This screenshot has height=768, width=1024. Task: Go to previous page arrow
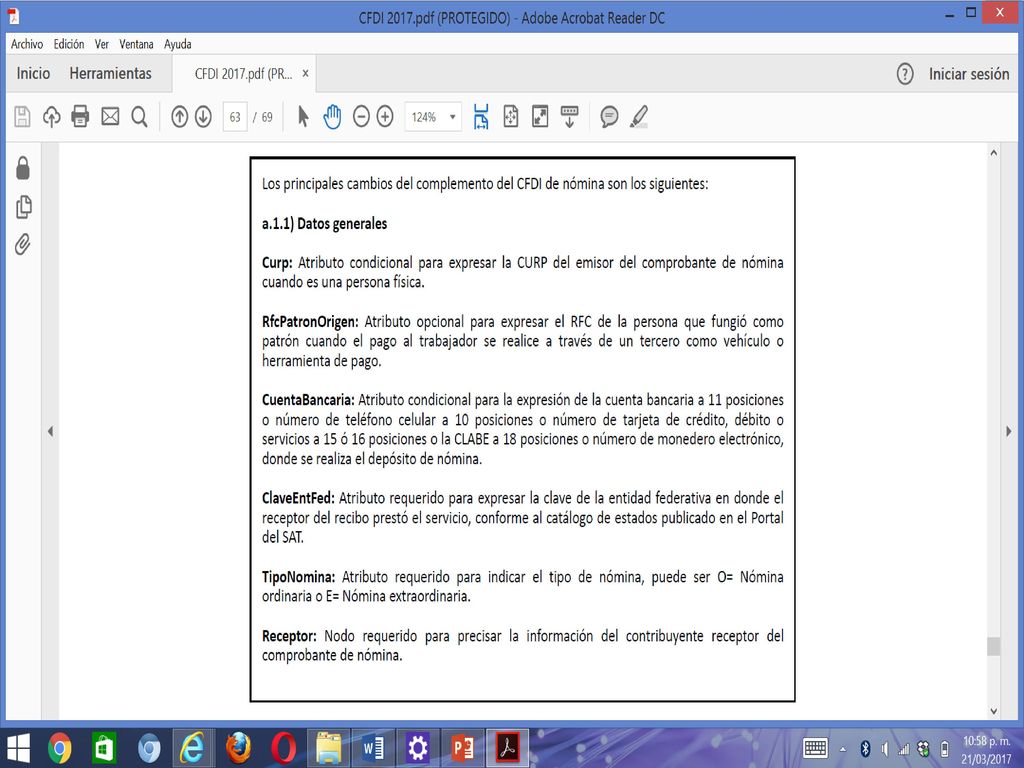click(180, 117)
